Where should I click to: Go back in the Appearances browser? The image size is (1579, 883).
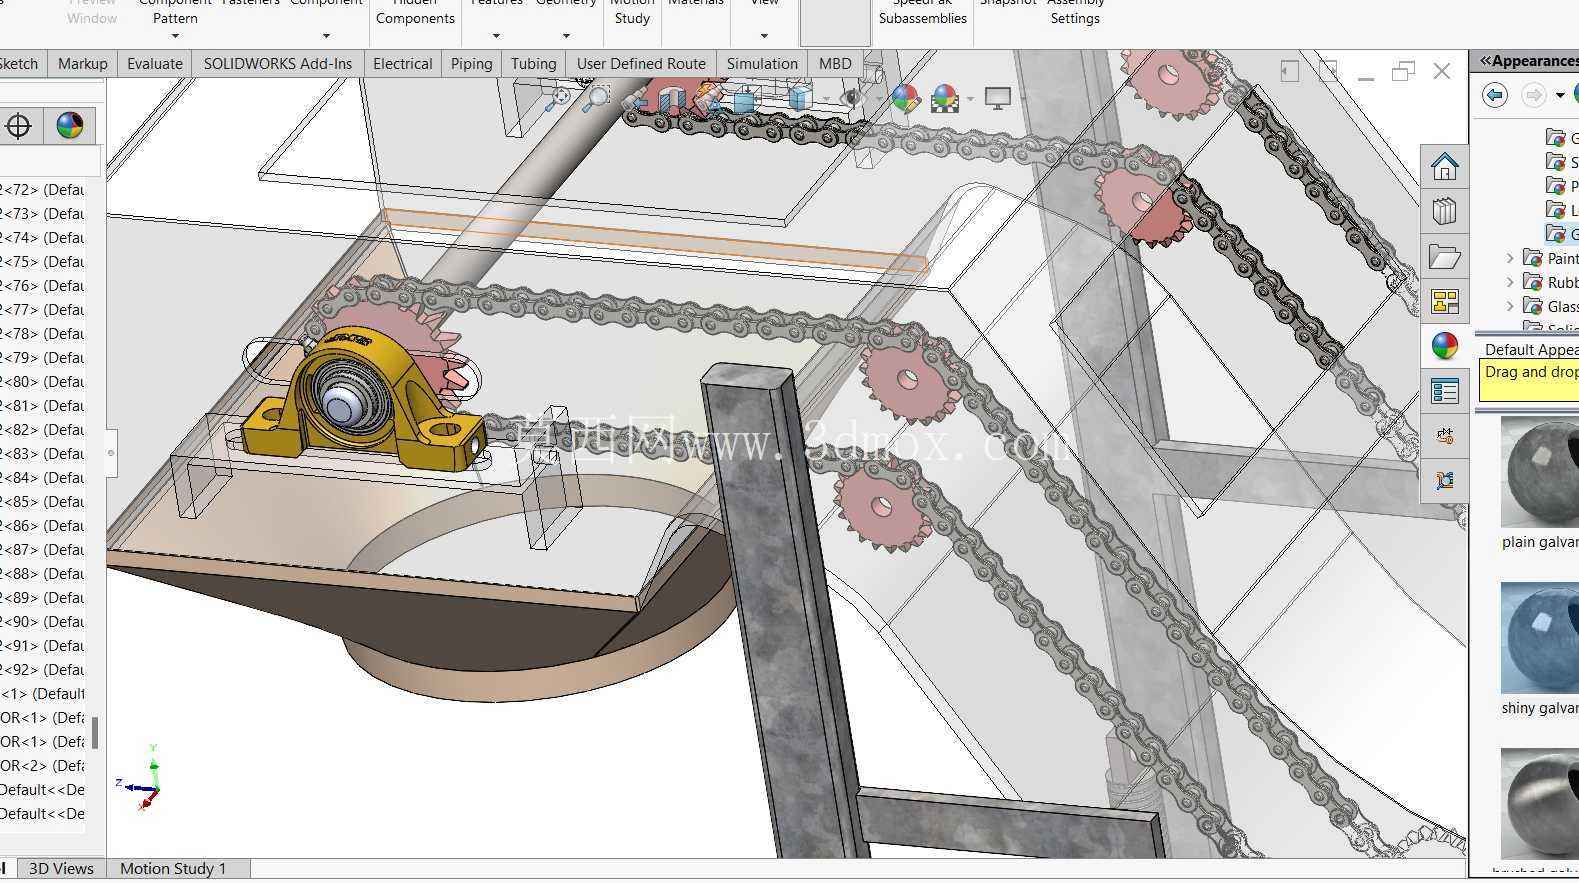[x=1495, y=95]
